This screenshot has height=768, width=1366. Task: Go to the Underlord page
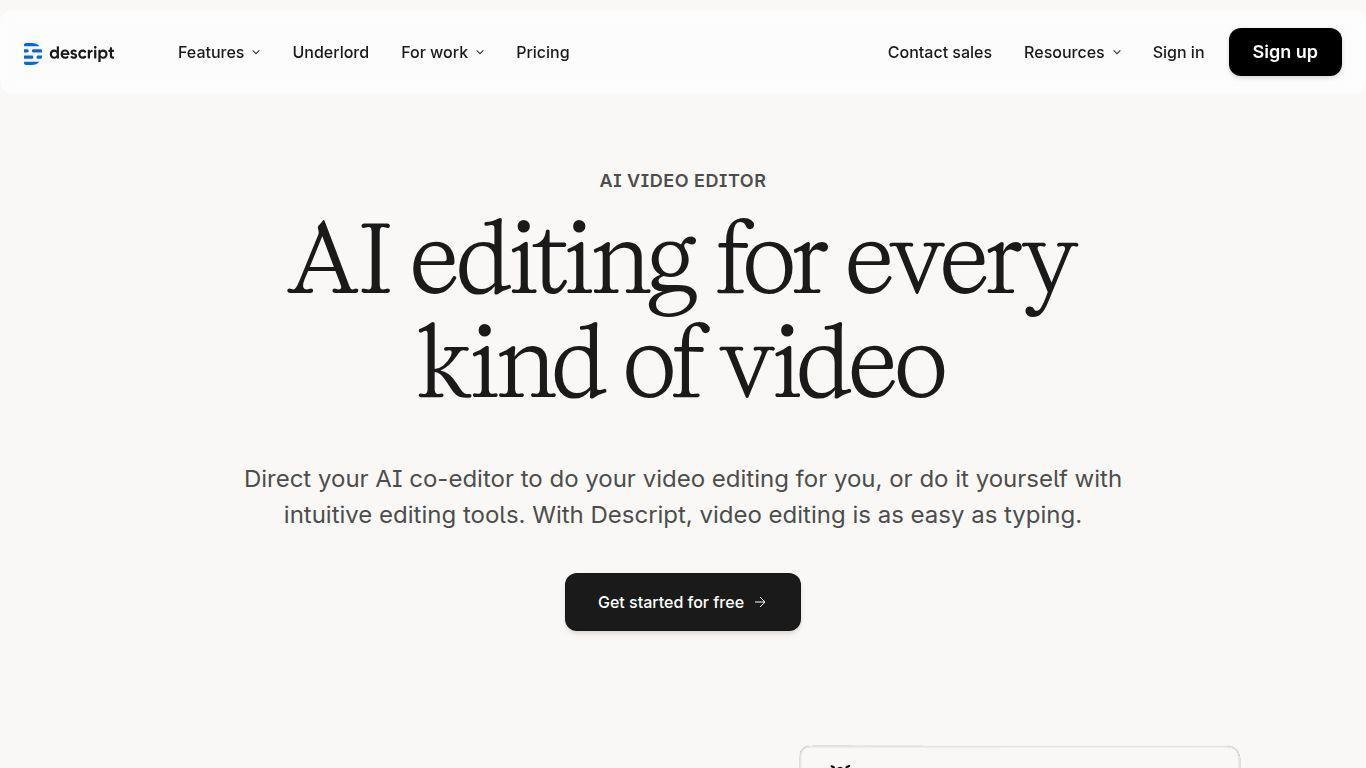[x=330, y=52]
